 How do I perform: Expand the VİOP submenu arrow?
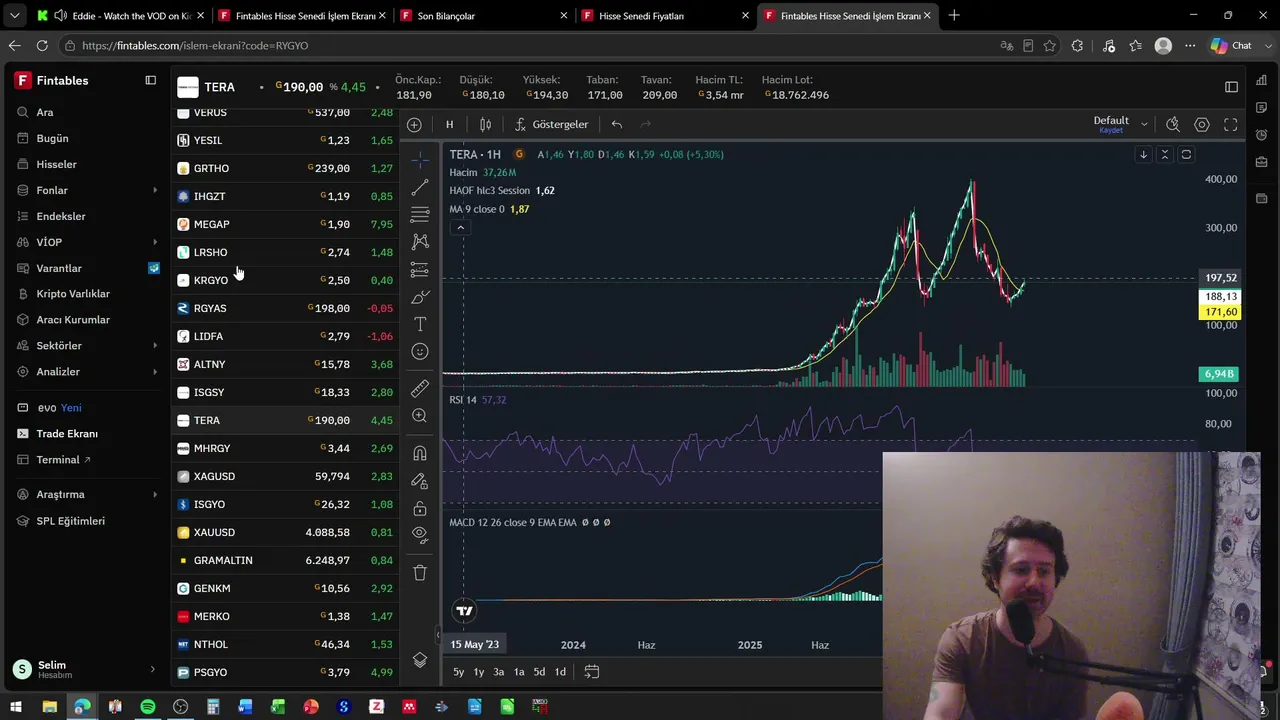pos(155,242)
